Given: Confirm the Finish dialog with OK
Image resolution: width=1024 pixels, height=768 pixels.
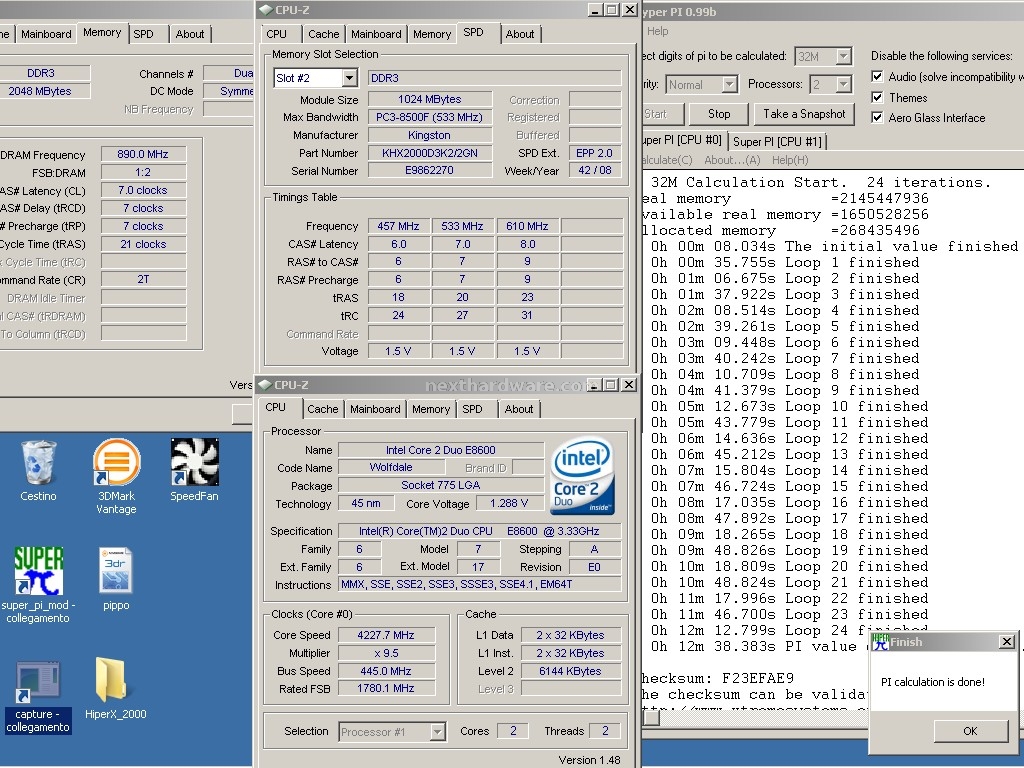Looking at the screenshot, I should pyautogui.click(x=970, y=731).
